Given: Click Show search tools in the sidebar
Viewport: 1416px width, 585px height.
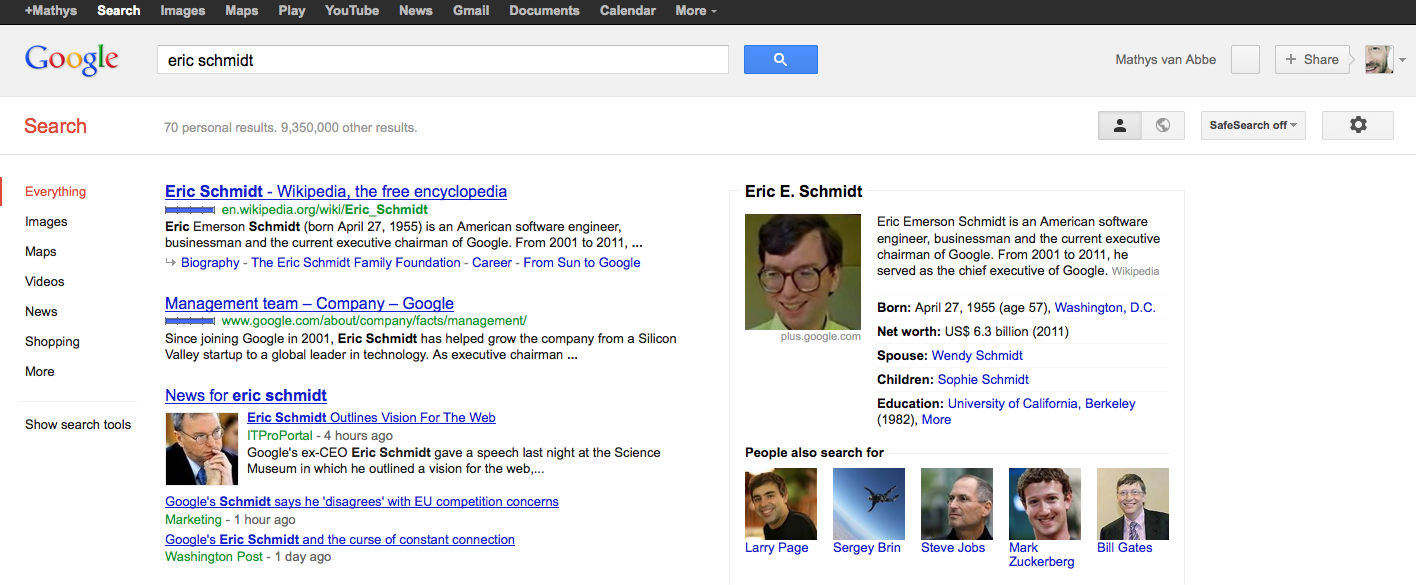Looking at the screenshot, I should tap(78, 424).
